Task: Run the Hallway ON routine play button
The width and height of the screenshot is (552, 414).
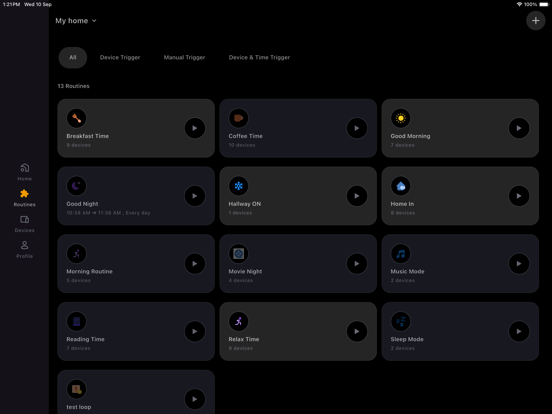Action: 357,196
